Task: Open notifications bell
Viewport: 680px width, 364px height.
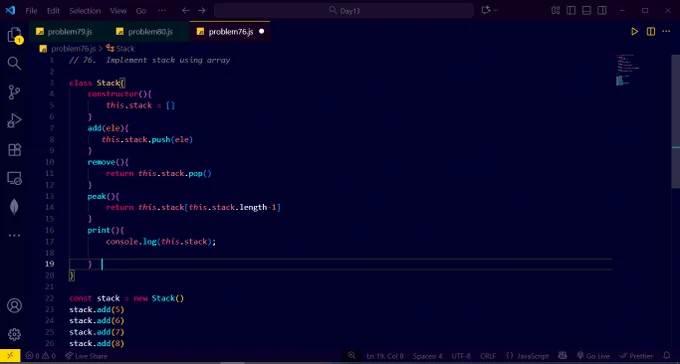Action: tap(667, 355)
